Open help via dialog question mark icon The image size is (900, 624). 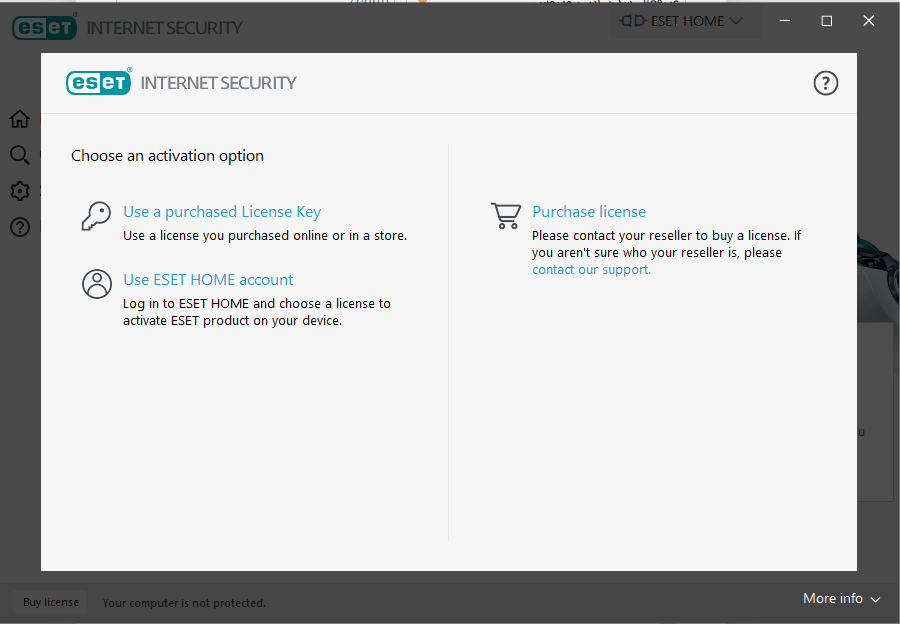(x=825, y=83)
